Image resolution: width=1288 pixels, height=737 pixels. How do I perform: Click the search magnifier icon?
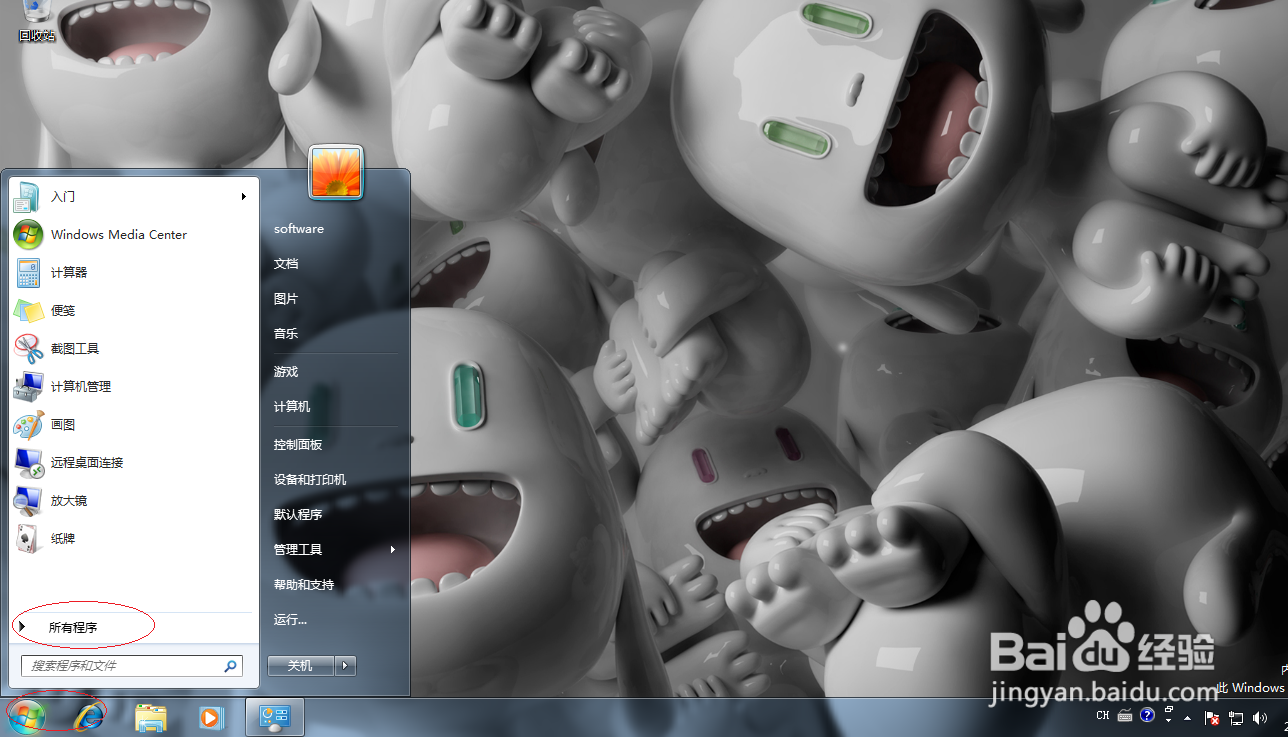tap(230, 665)
